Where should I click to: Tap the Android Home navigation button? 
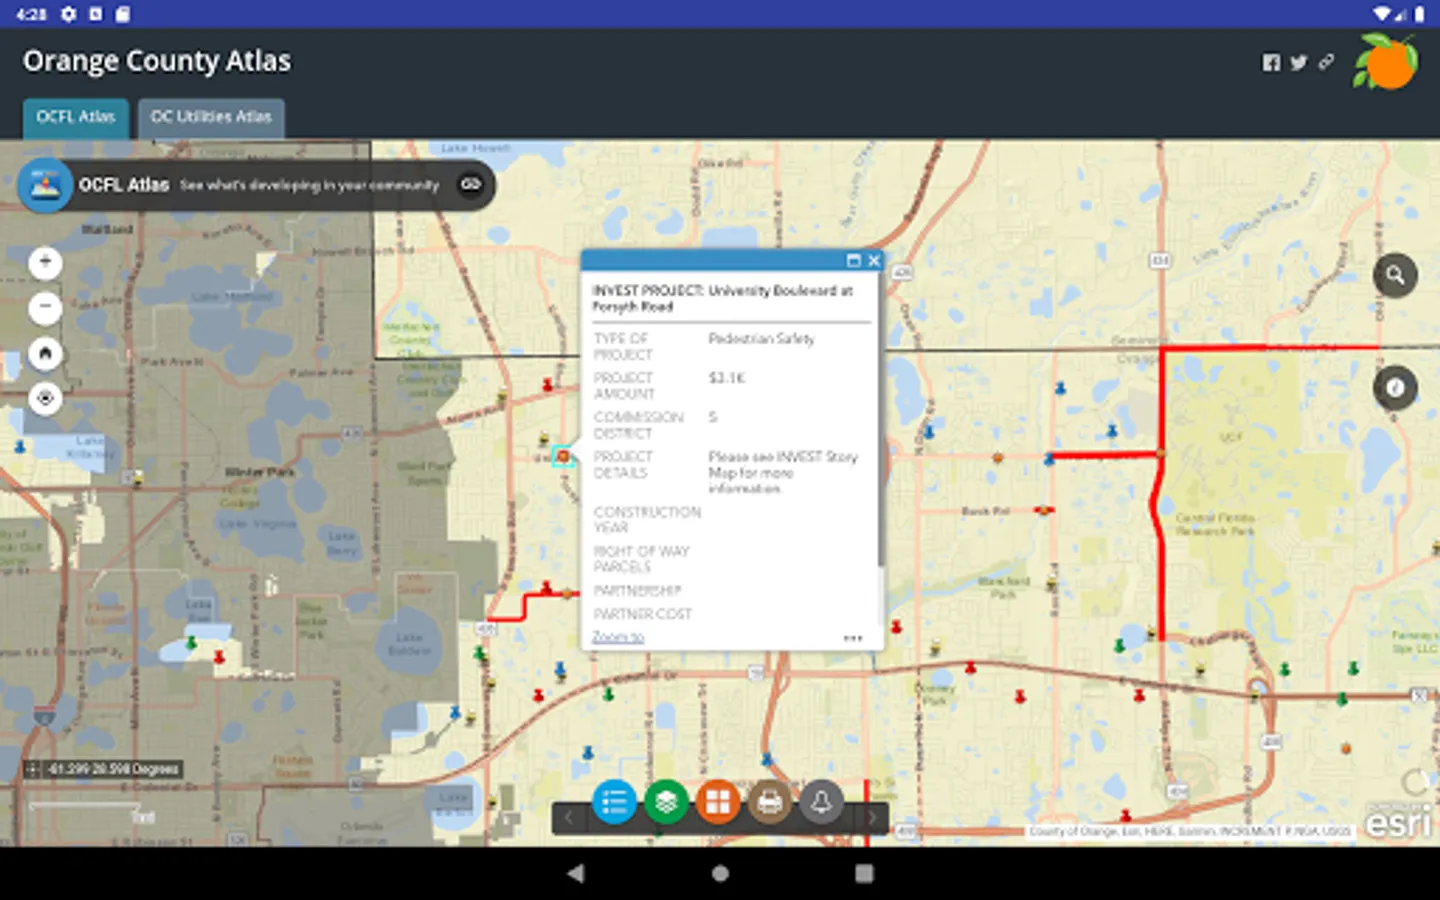click(720, 873)
